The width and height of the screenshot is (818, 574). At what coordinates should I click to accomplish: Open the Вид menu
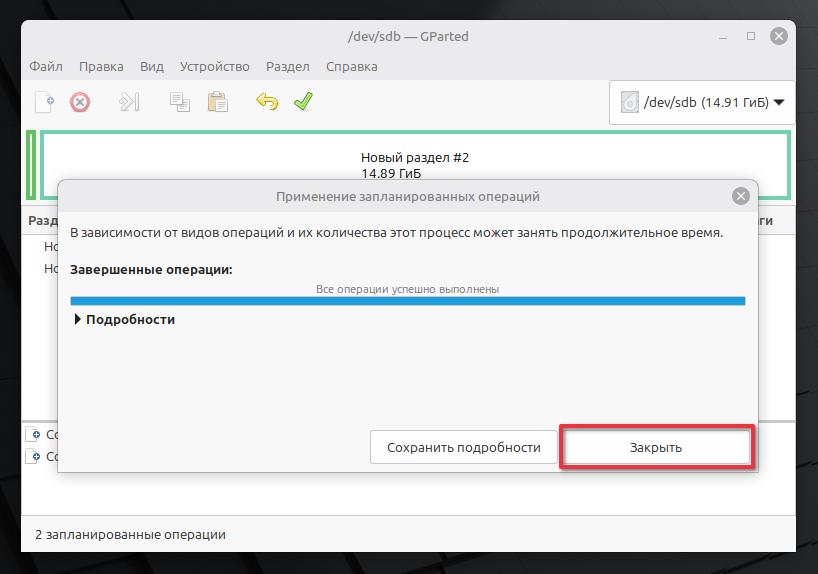152,67
